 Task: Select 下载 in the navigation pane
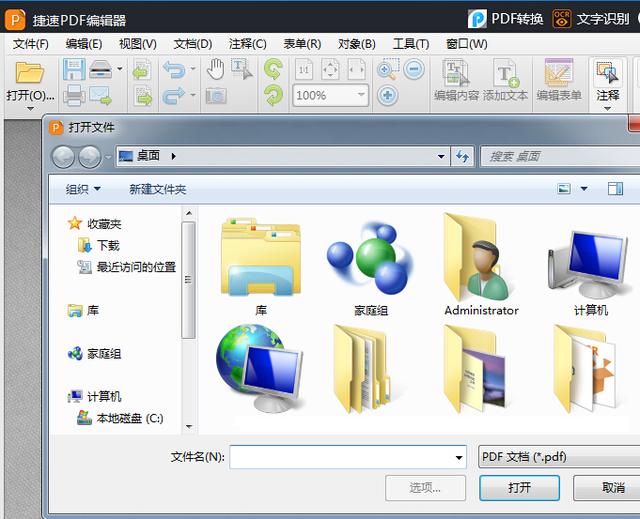[x=98, y=245]
